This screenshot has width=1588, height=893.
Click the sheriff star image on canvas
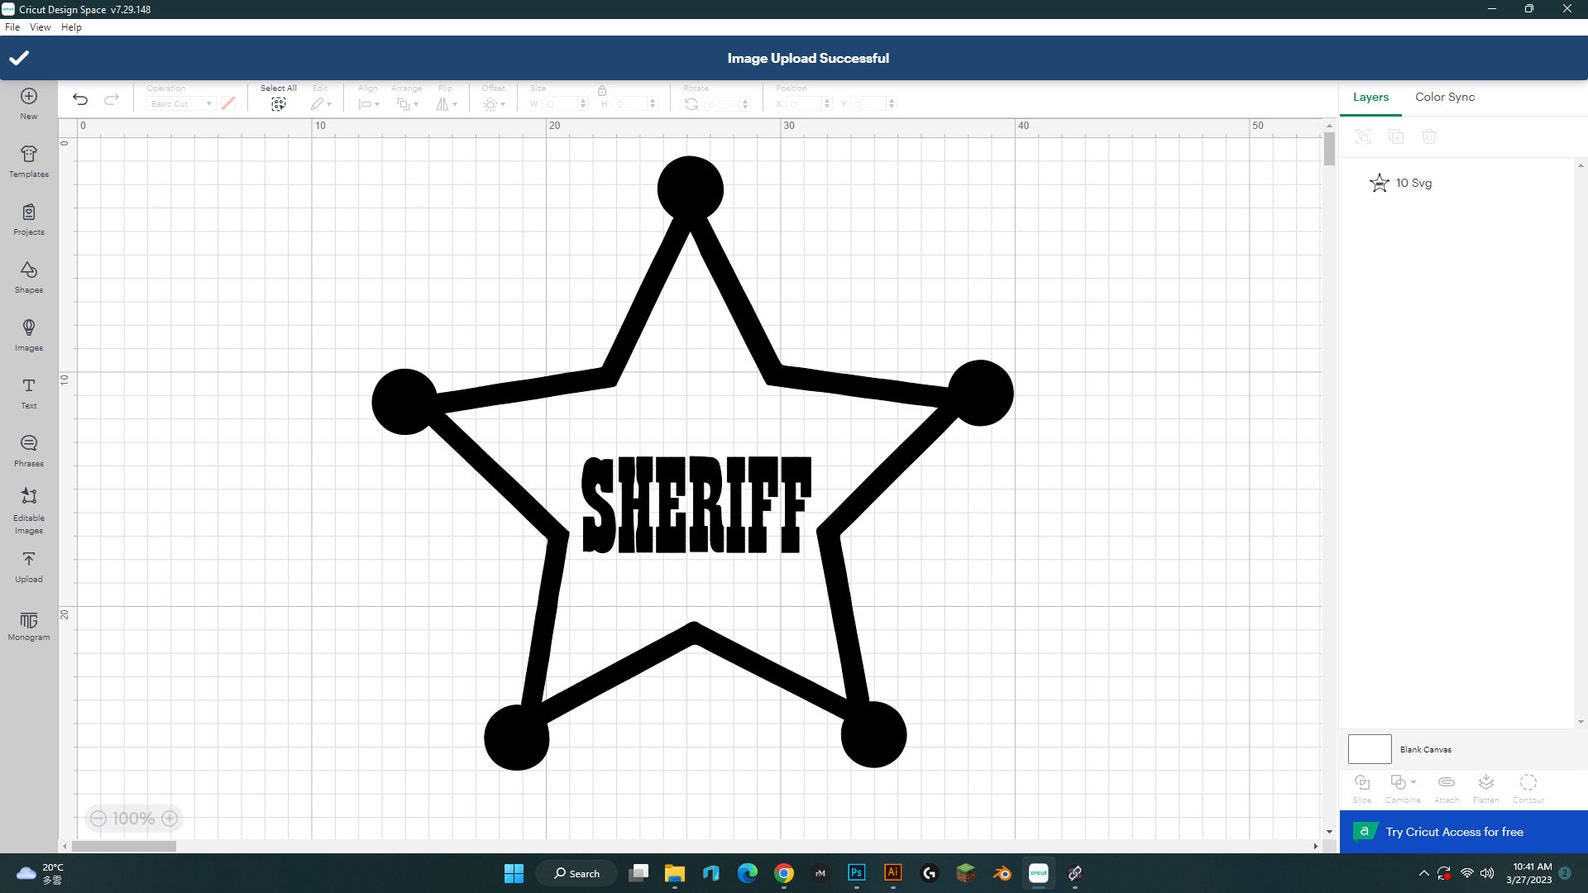pos(692,464)
